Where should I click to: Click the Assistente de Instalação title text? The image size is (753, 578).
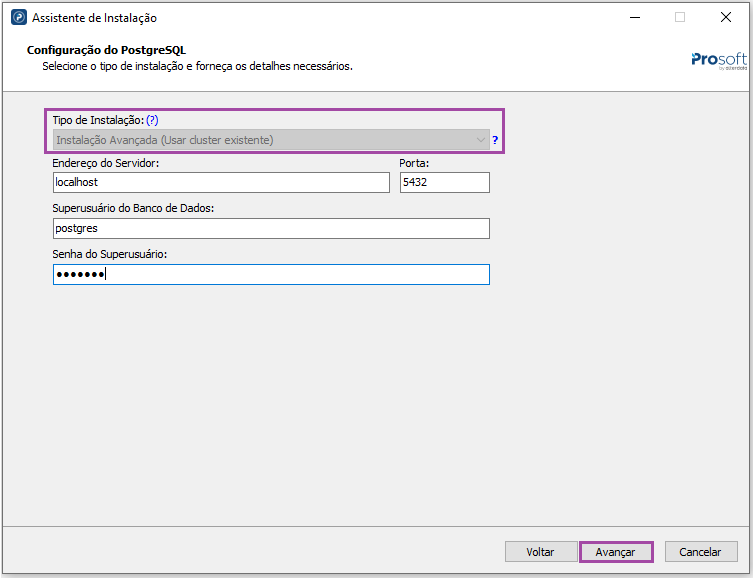[94, 18]
